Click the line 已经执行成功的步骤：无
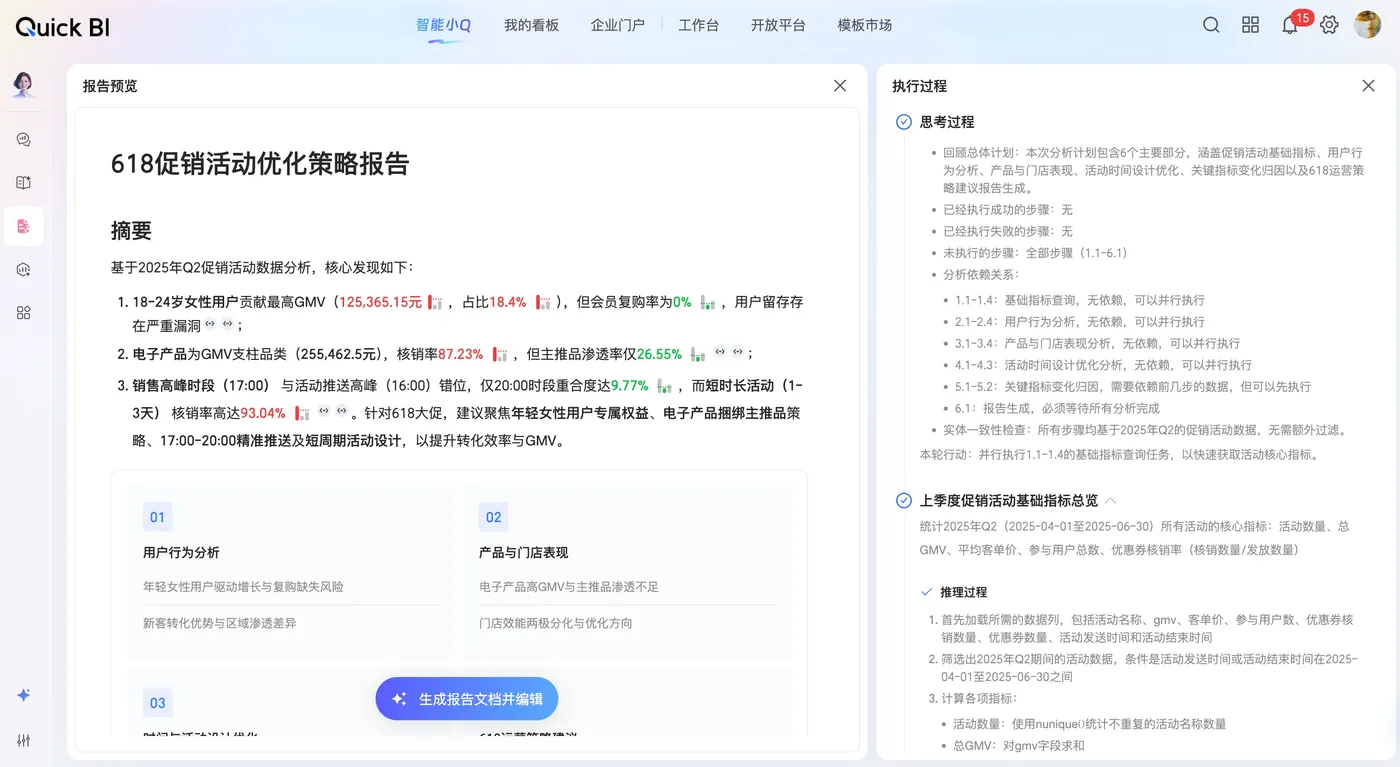This screenshot has height=767, width=1400. 1007,210
